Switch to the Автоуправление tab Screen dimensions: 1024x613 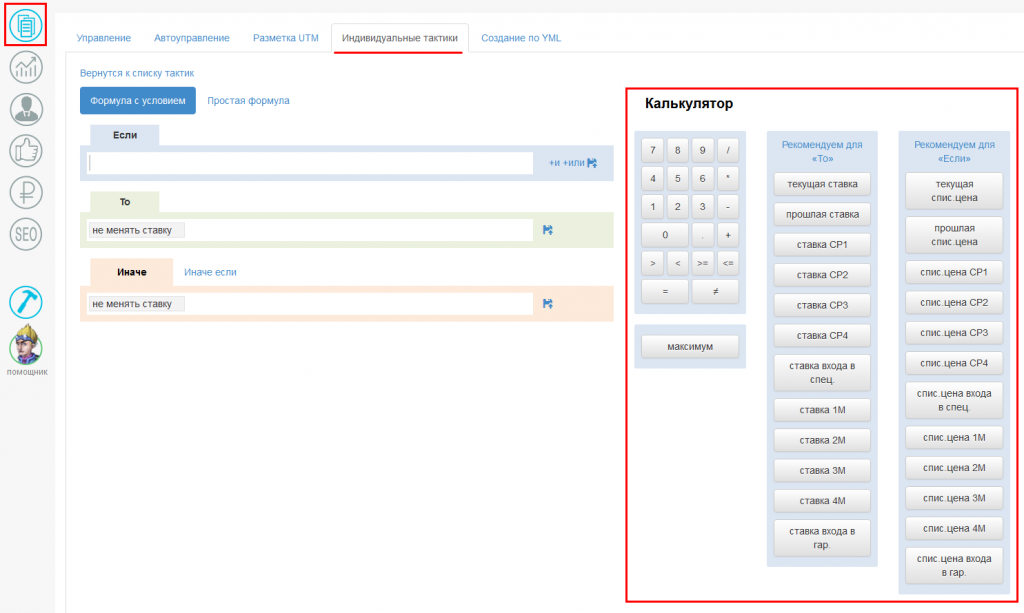[191, 38]
